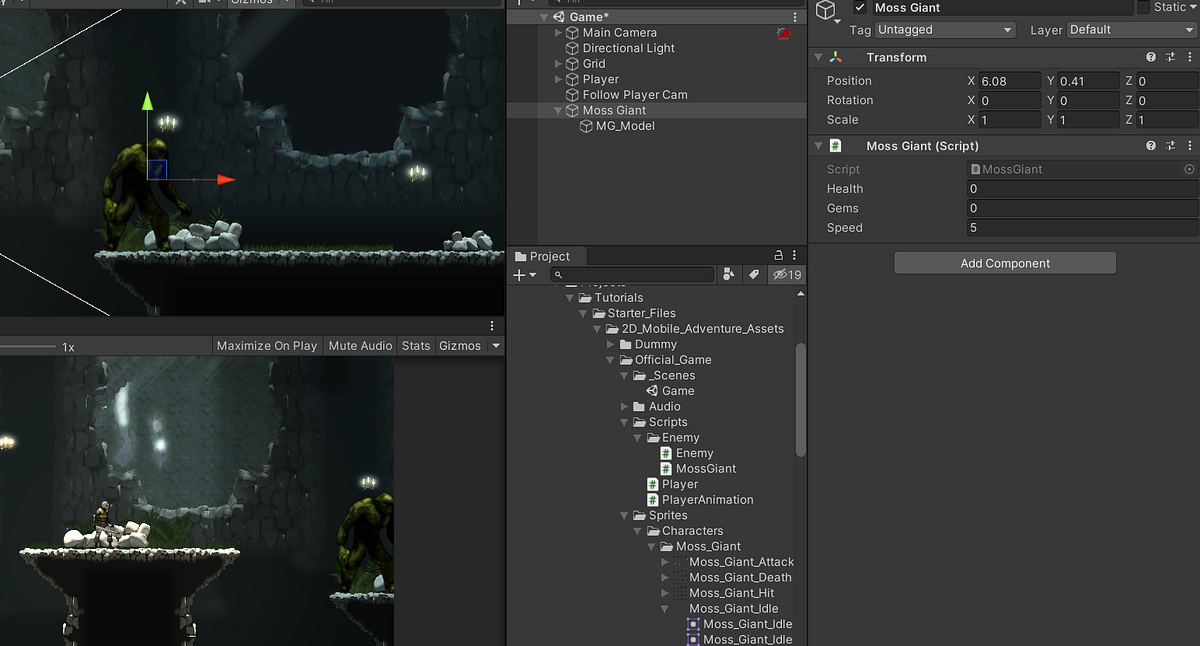Click Mute Audio in the Game view
The width and height of the screenshot is (1200, 646).
(359, 345)
